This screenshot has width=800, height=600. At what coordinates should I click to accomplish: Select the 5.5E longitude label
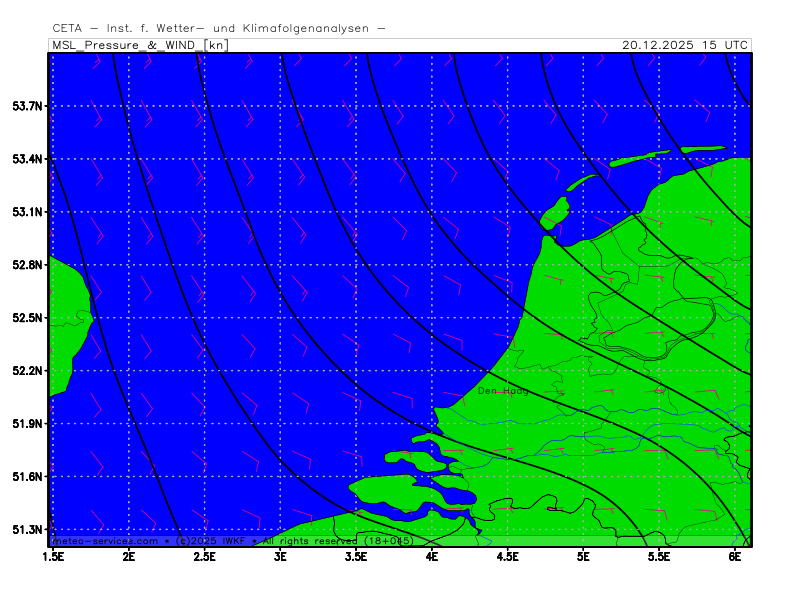click(659, 555)
